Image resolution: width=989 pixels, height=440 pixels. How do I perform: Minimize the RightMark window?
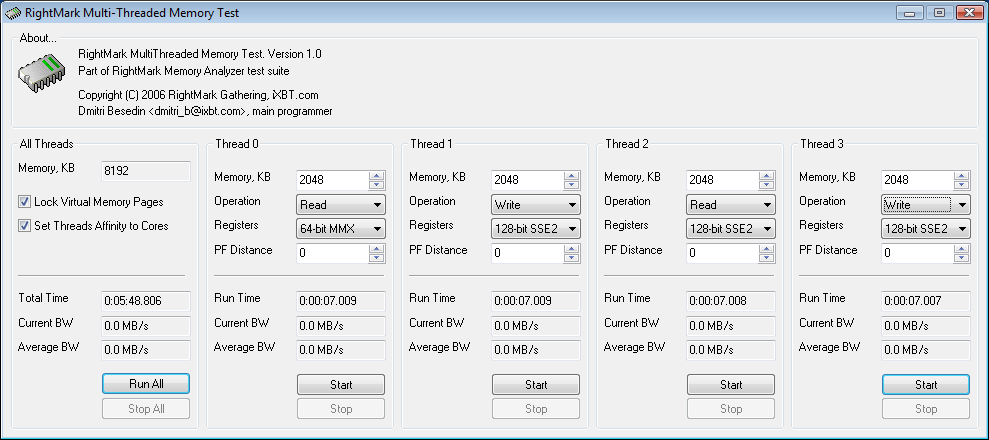909,13
